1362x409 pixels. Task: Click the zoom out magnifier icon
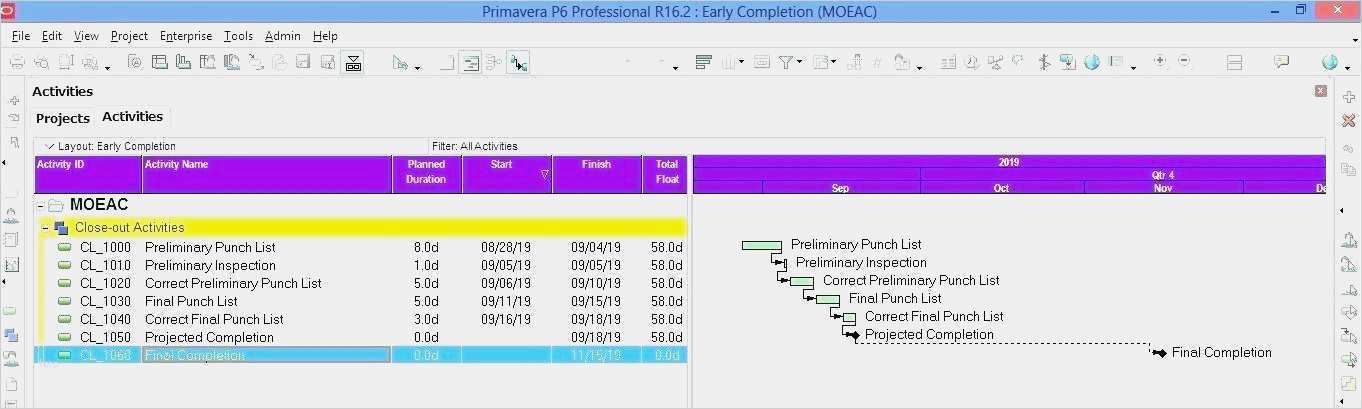click(x=1184, y=62)
